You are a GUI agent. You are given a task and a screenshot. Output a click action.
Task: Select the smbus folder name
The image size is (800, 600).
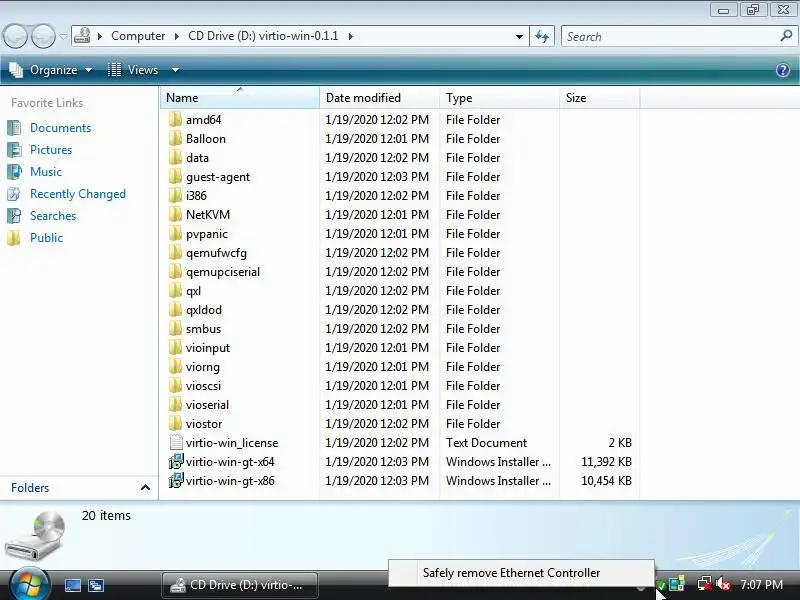point(203,329)
